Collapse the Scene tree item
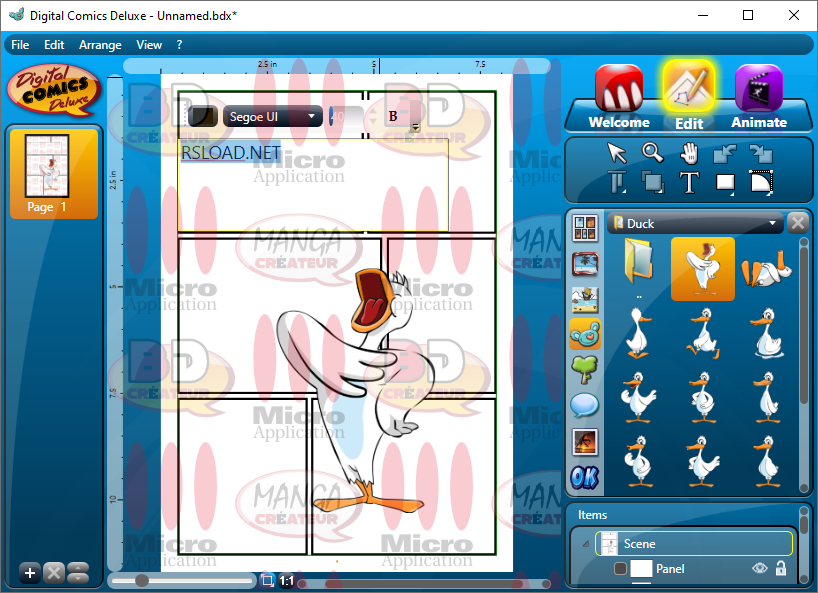The height and width of the screenshot is (593, 818). pos(586,544)
